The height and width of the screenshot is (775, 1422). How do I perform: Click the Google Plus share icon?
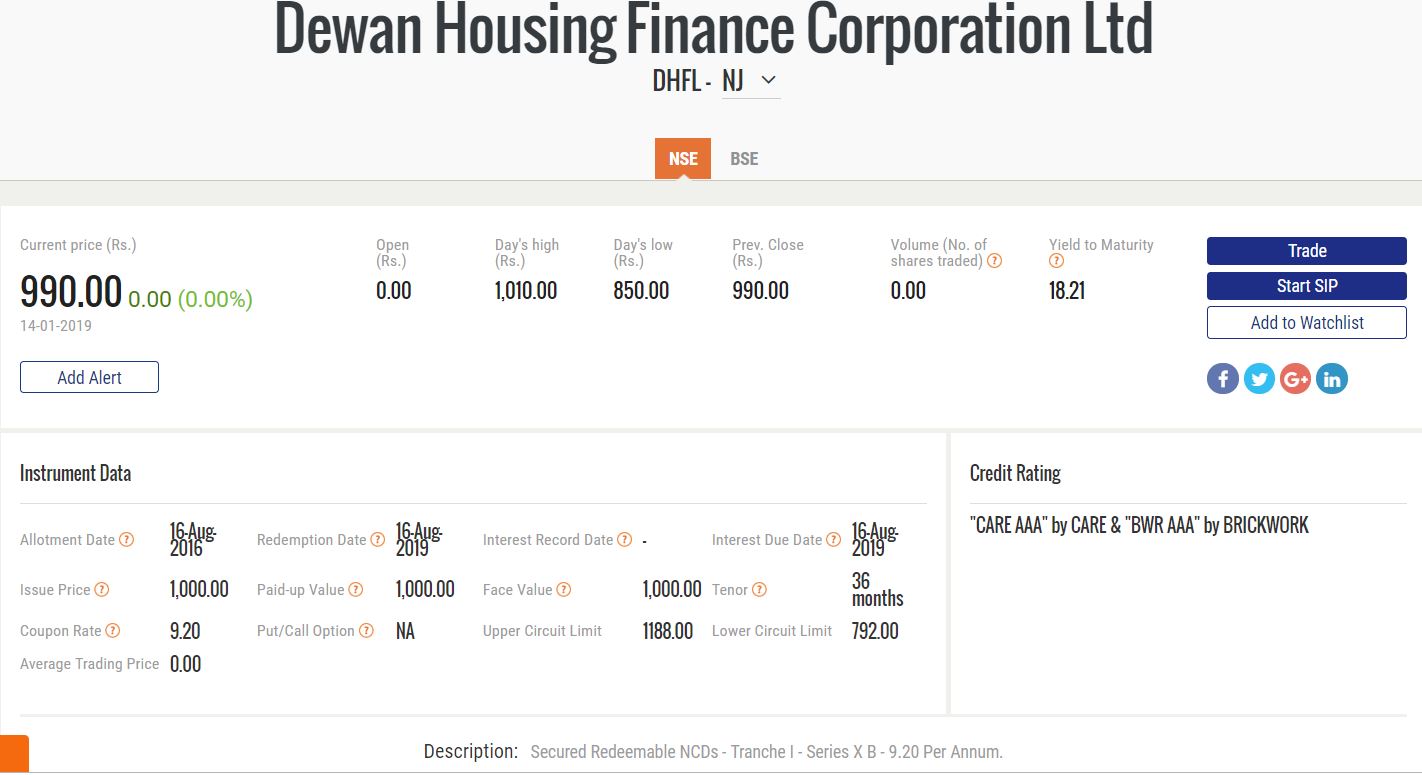click(x=1295, y=379)
